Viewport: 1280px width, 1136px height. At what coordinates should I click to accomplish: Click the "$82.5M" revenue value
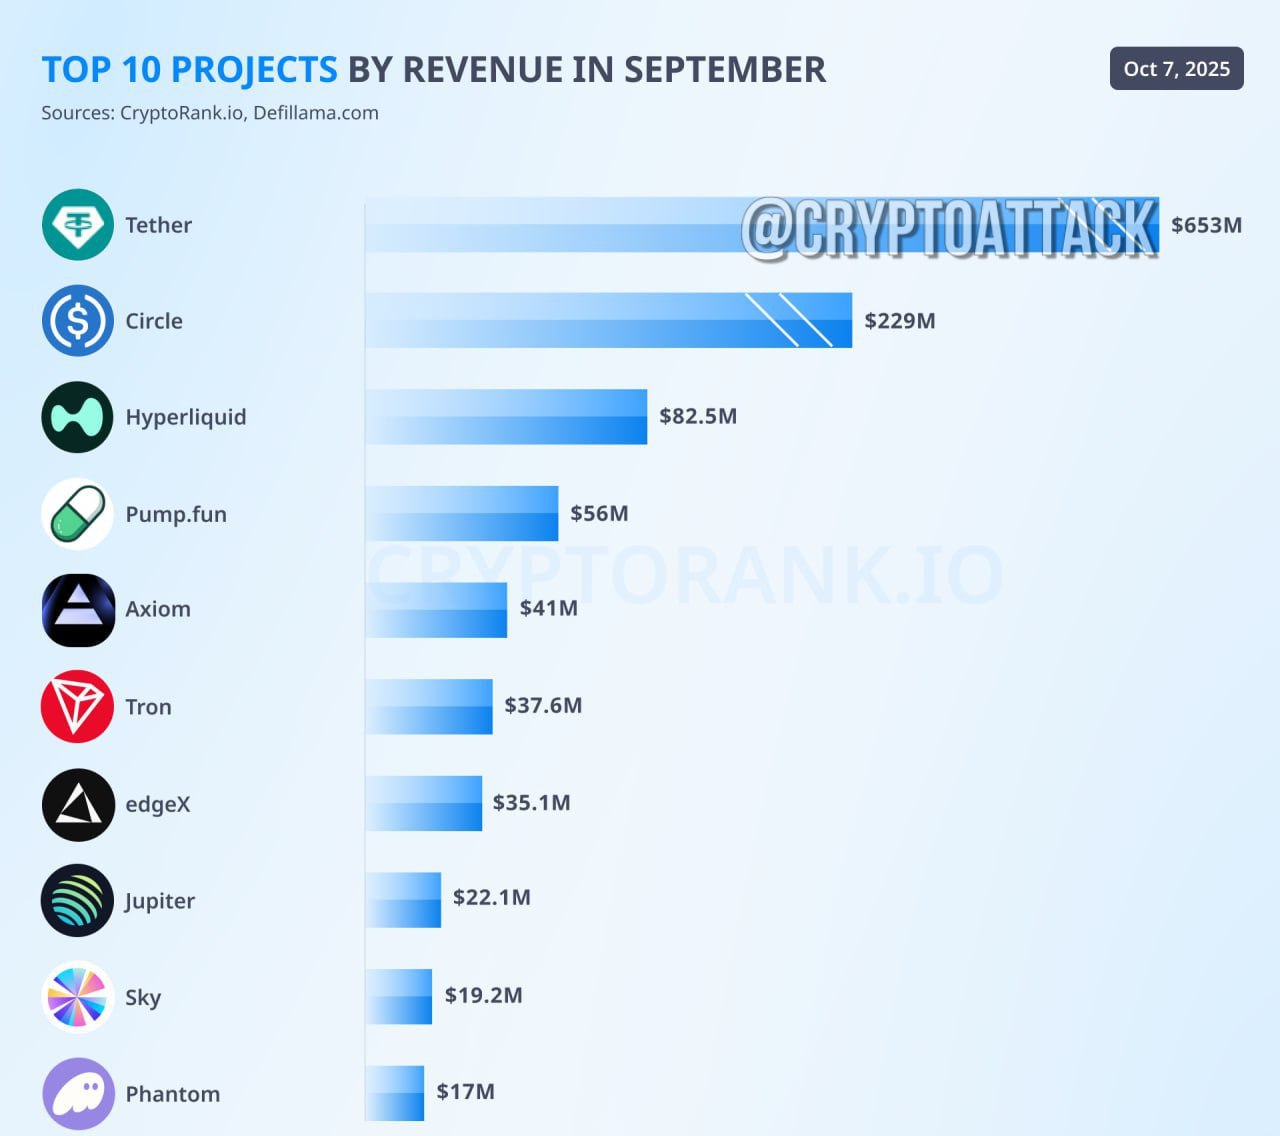click(x=698, y=416)
